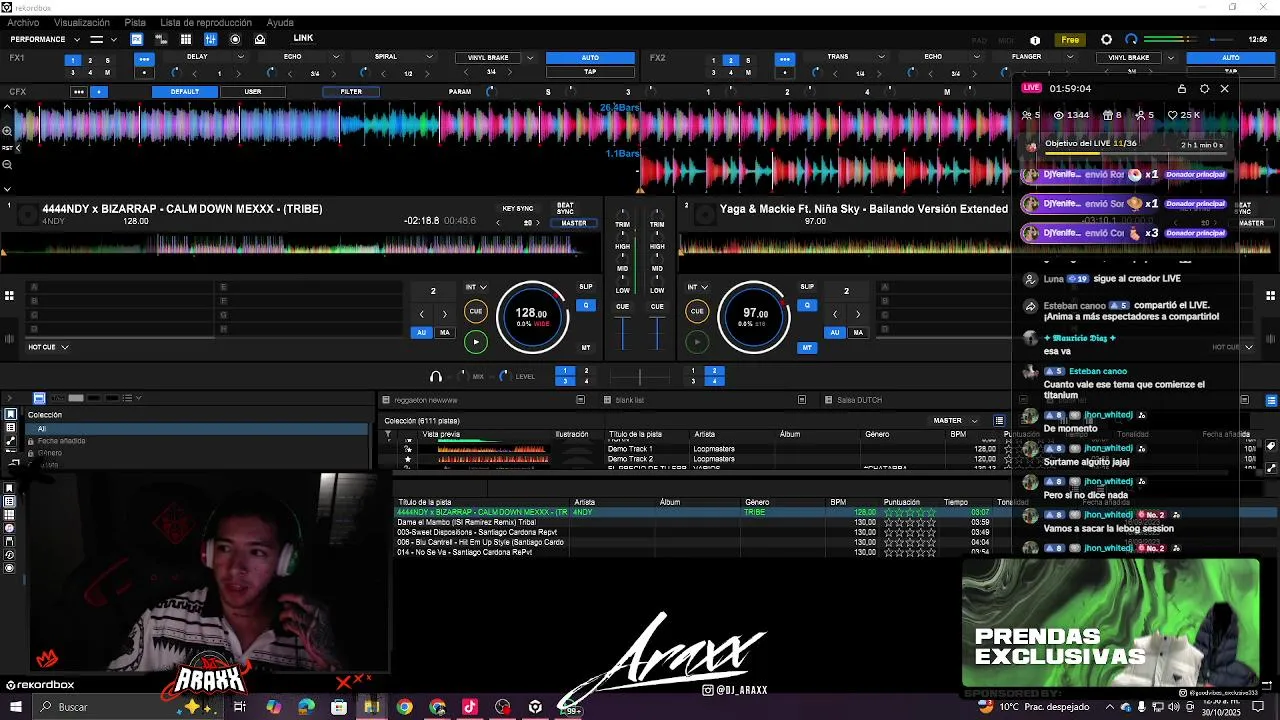This screenshot has height=720, width=1280.
Task: Select the DEFAULT CFX bank
Action: pyautogui.click(x=185, y=92)
